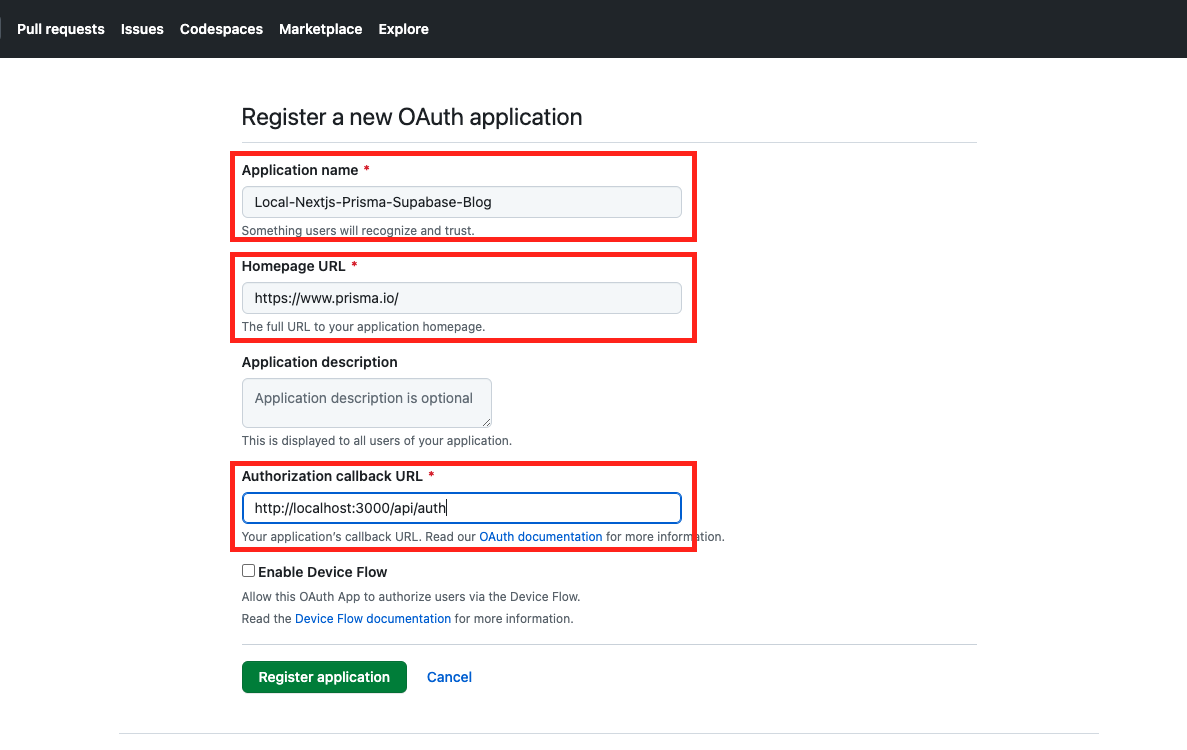This screenshot has height=750, width=1187.
Task: Open Issues in the top navigation
Action: point(142,29)
